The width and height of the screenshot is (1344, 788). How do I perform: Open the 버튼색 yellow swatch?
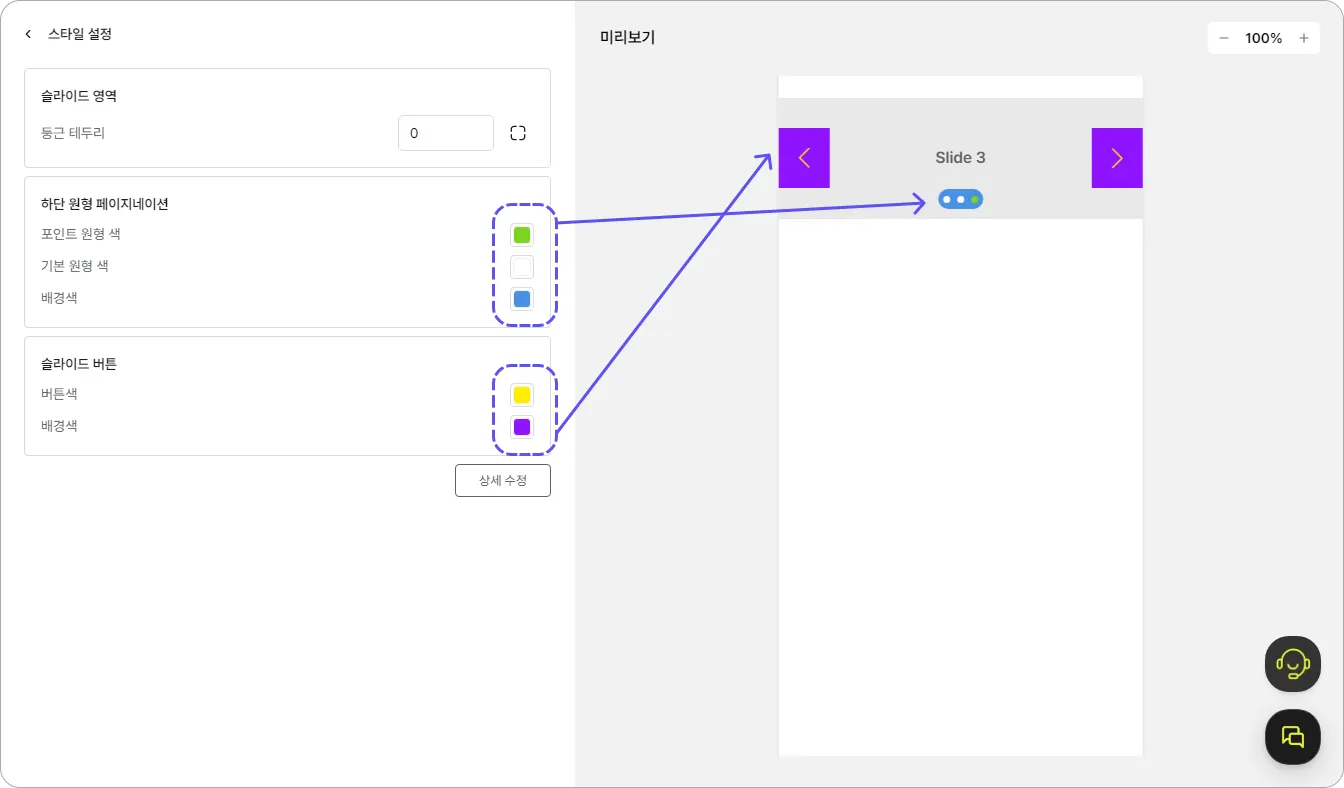click(522, 395)
